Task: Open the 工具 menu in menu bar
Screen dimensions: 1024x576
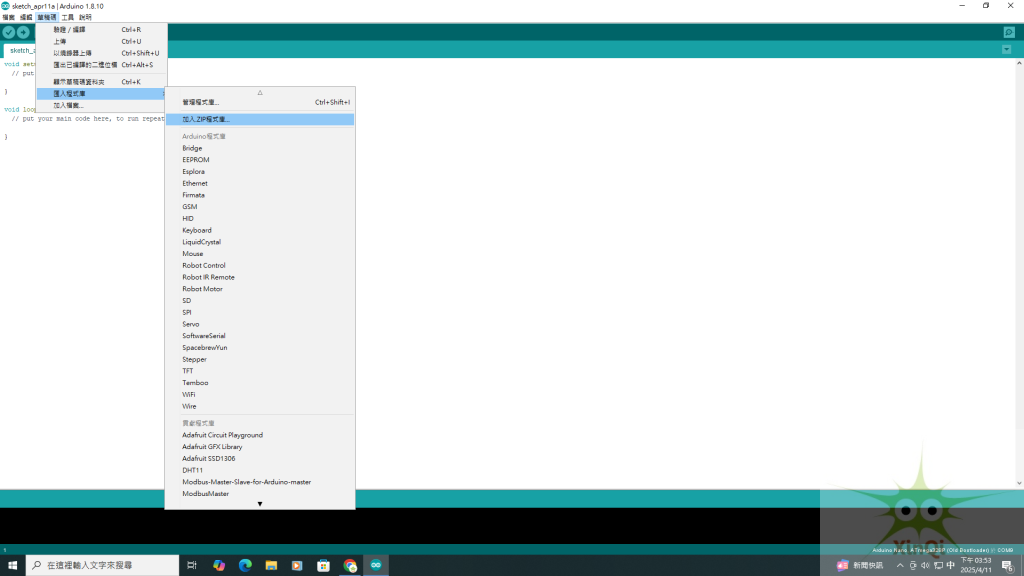Action: point(68,17)
